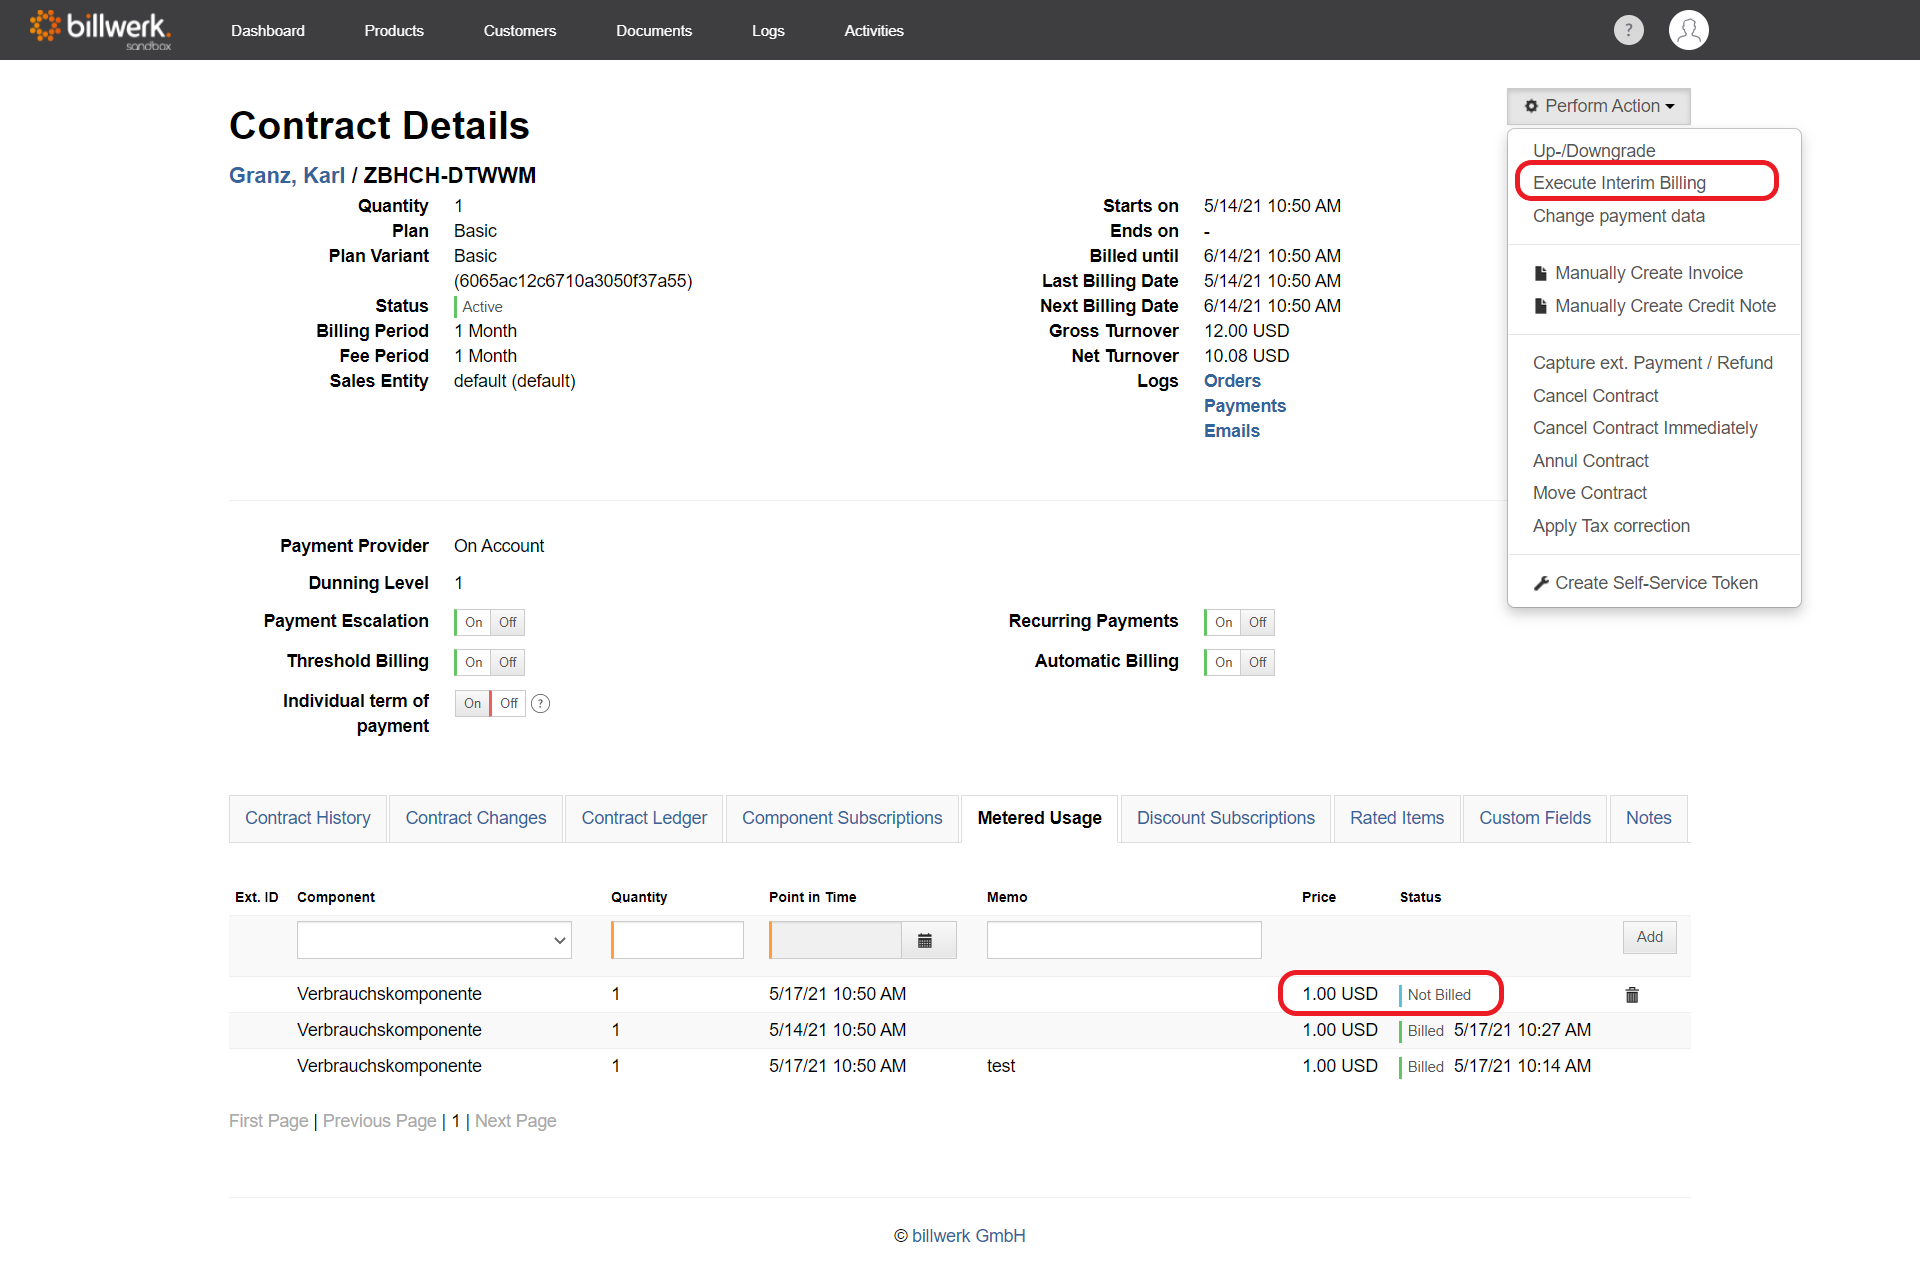This screenshot has height=1262, width=1920.
Task: Delete the Not Billed usage row
Action: [1632, 994]
